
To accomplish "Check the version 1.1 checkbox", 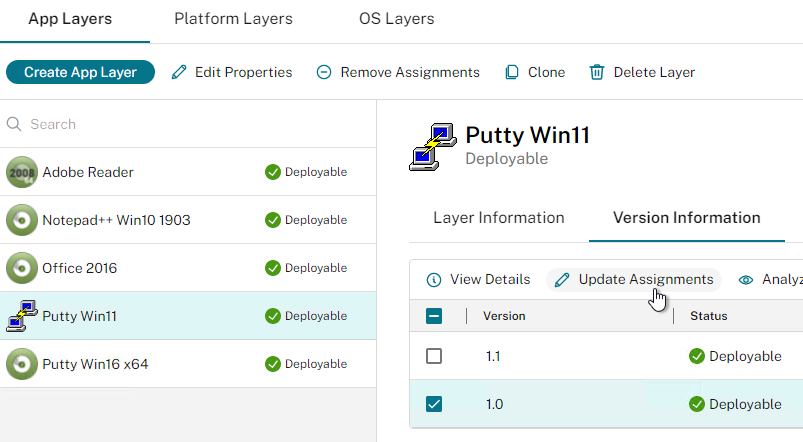I will (x=434, y=356).
